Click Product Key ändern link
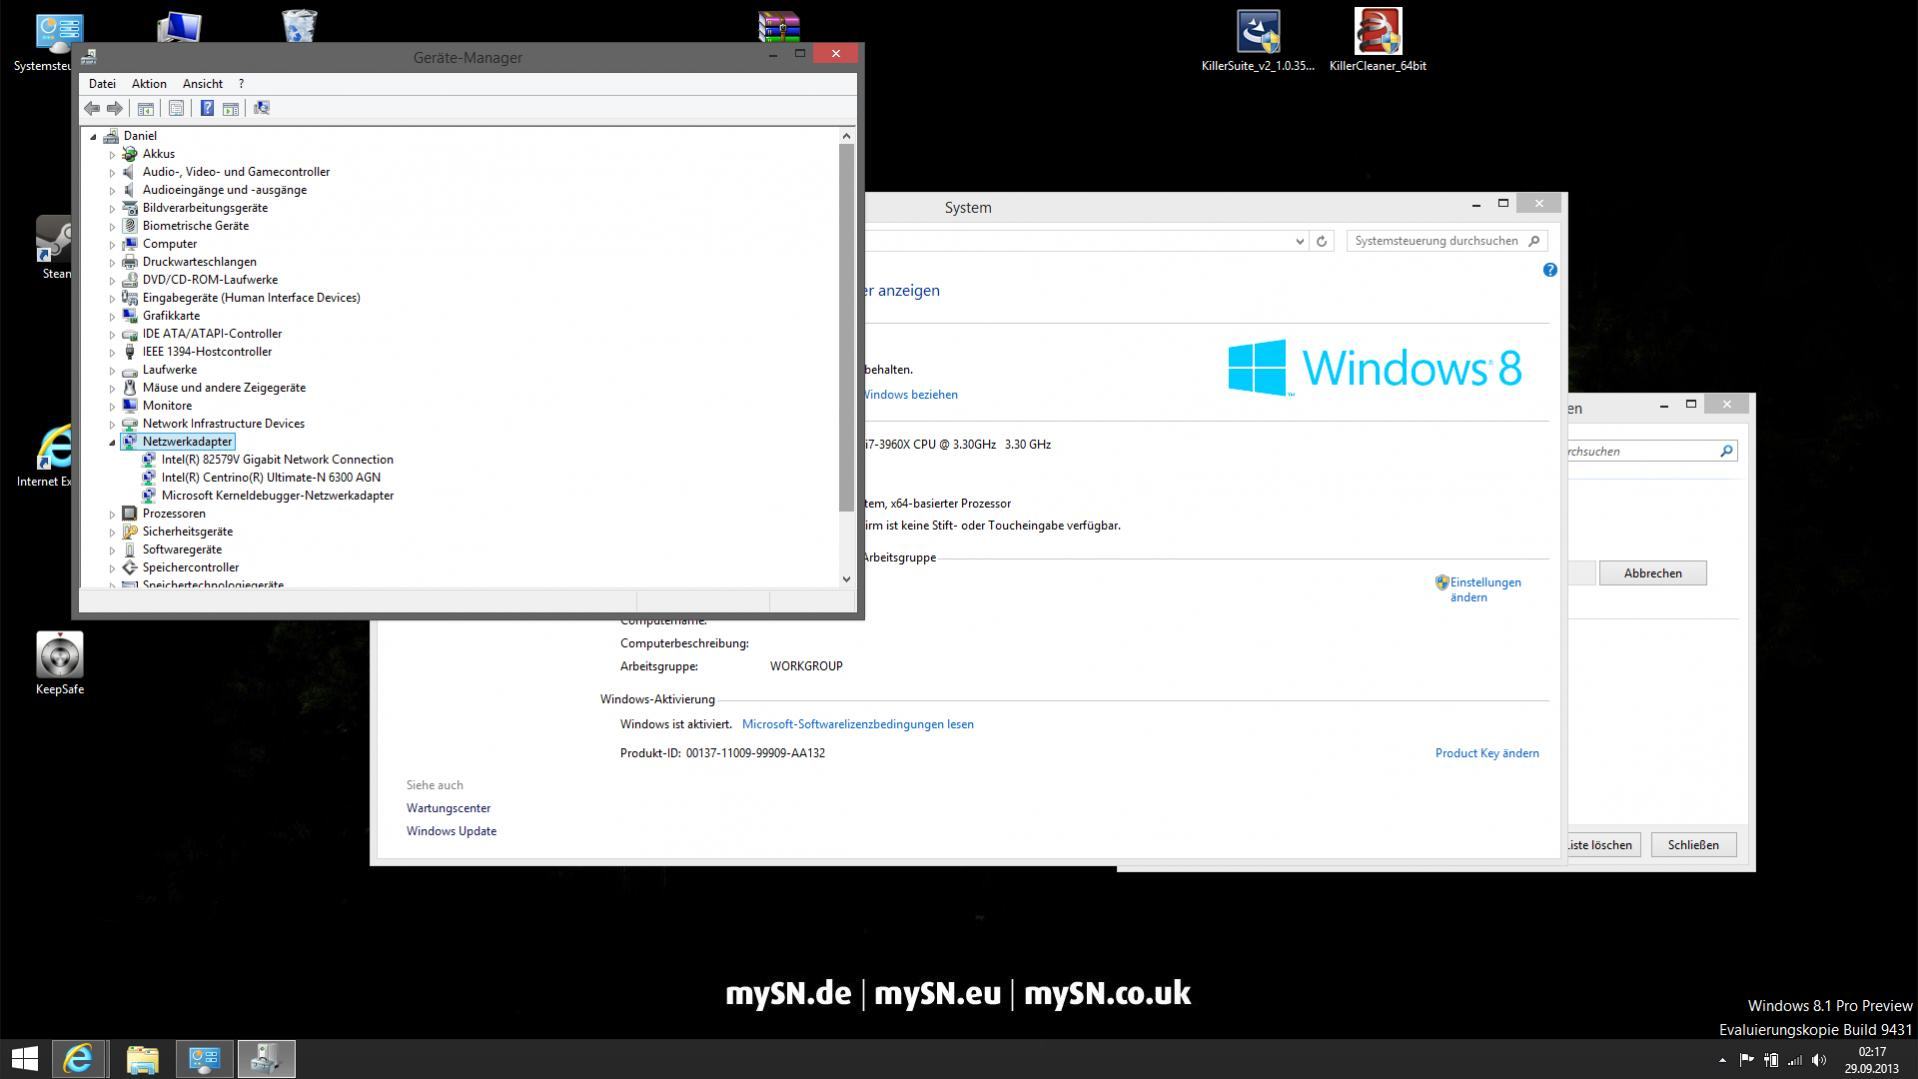 (1487, 753)
